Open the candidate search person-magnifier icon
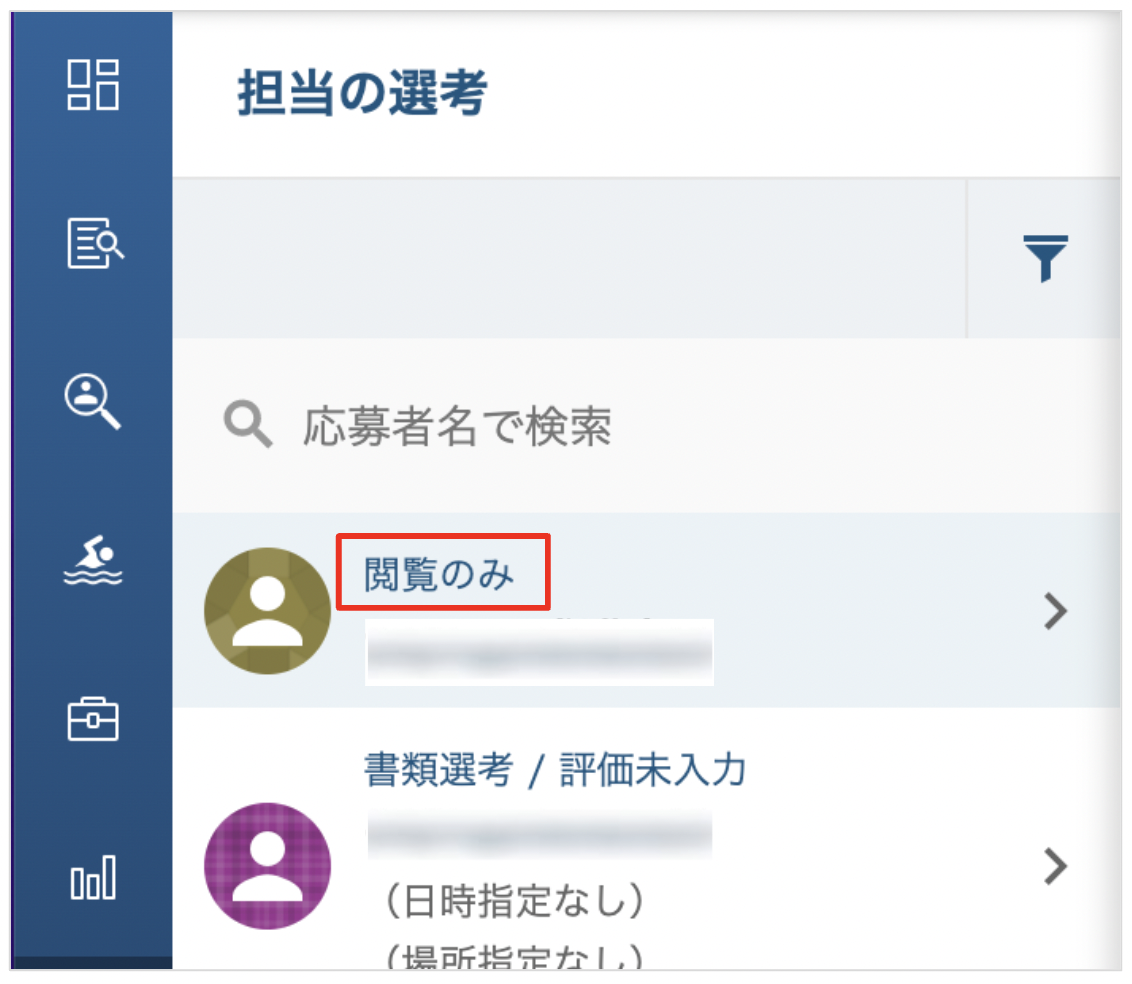 click(92, 401)
